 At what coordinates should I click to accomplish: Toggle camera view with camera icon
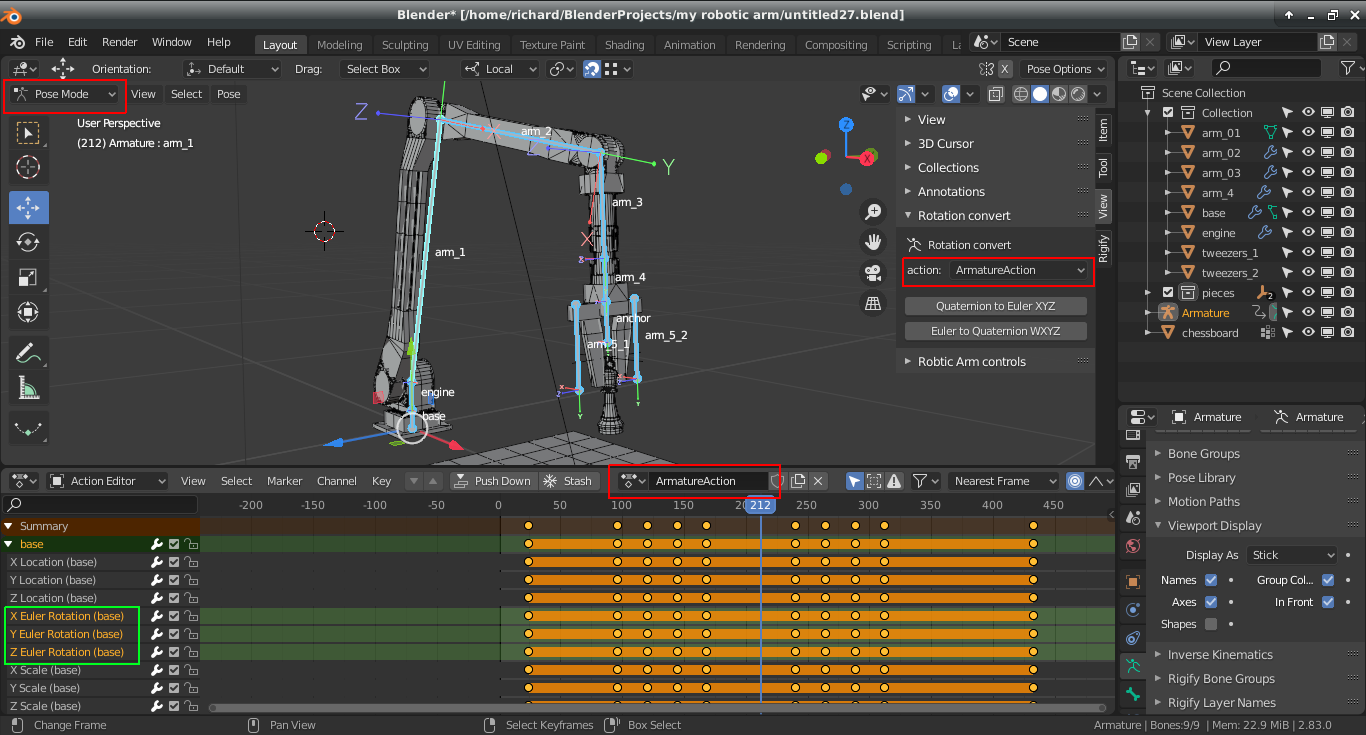pos(873,273)
